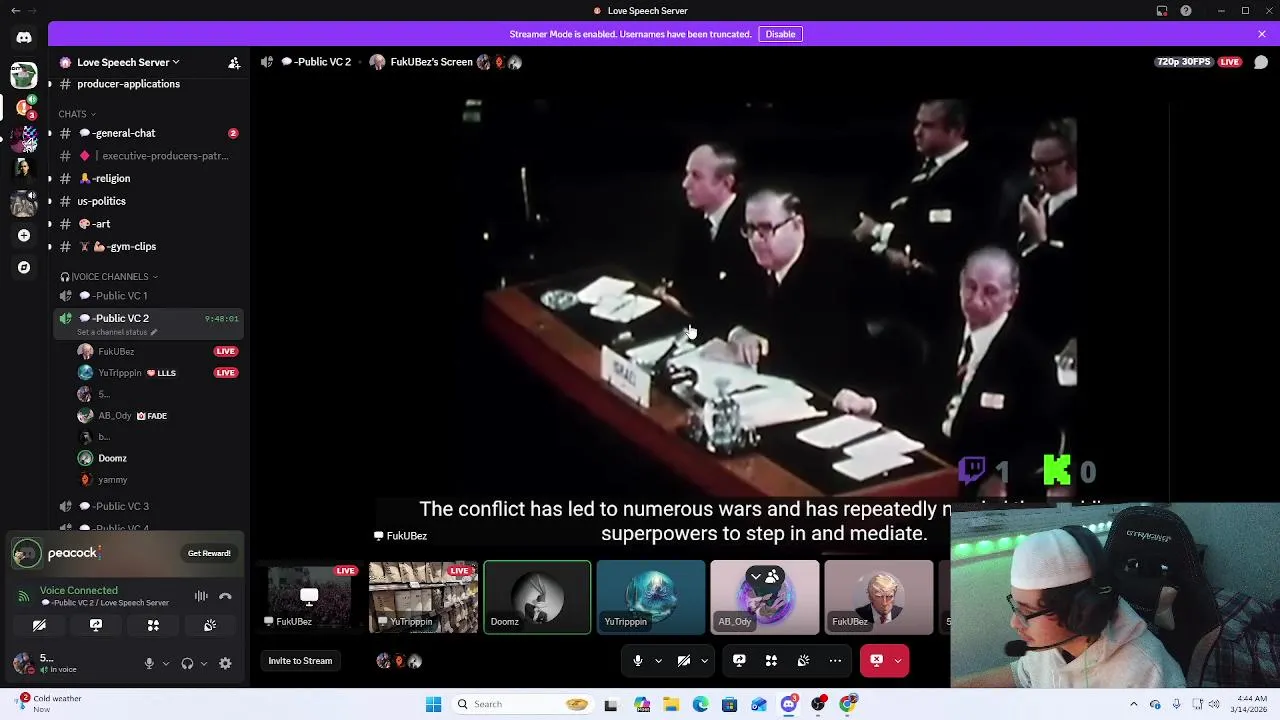Open soundboard icon in stream control bar
This screenshot has width=1280, height=720.
click(x=803, y=661)
